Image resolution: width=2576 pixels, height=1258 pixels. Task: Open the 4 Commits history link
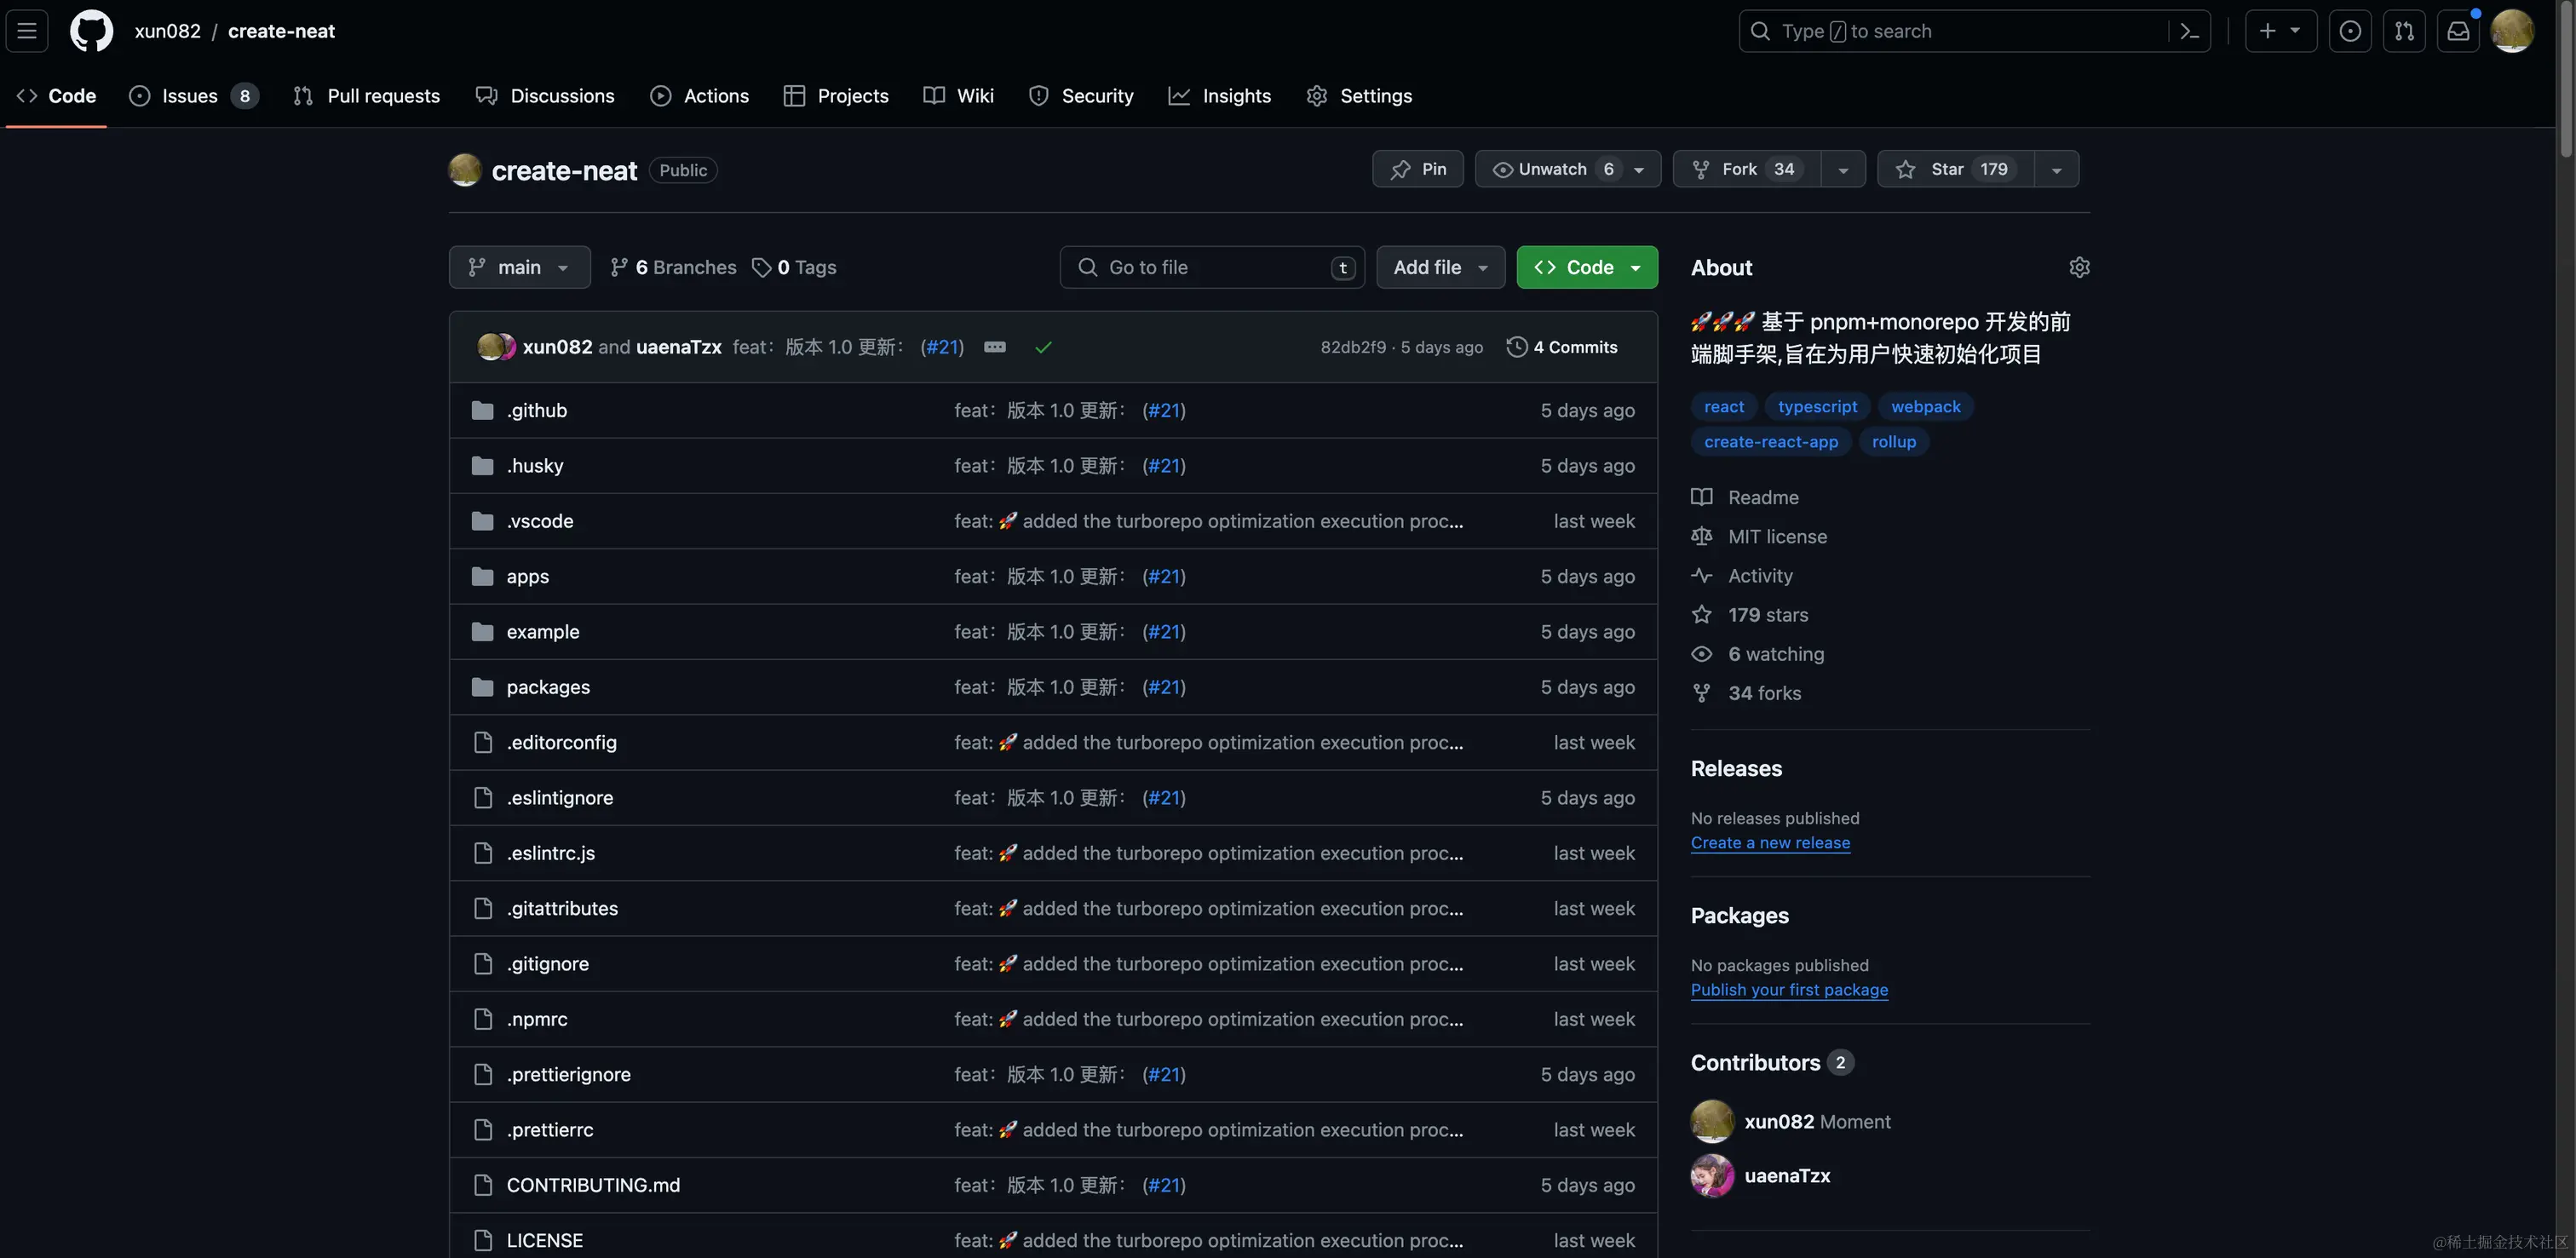click(x=1562, y=347)
